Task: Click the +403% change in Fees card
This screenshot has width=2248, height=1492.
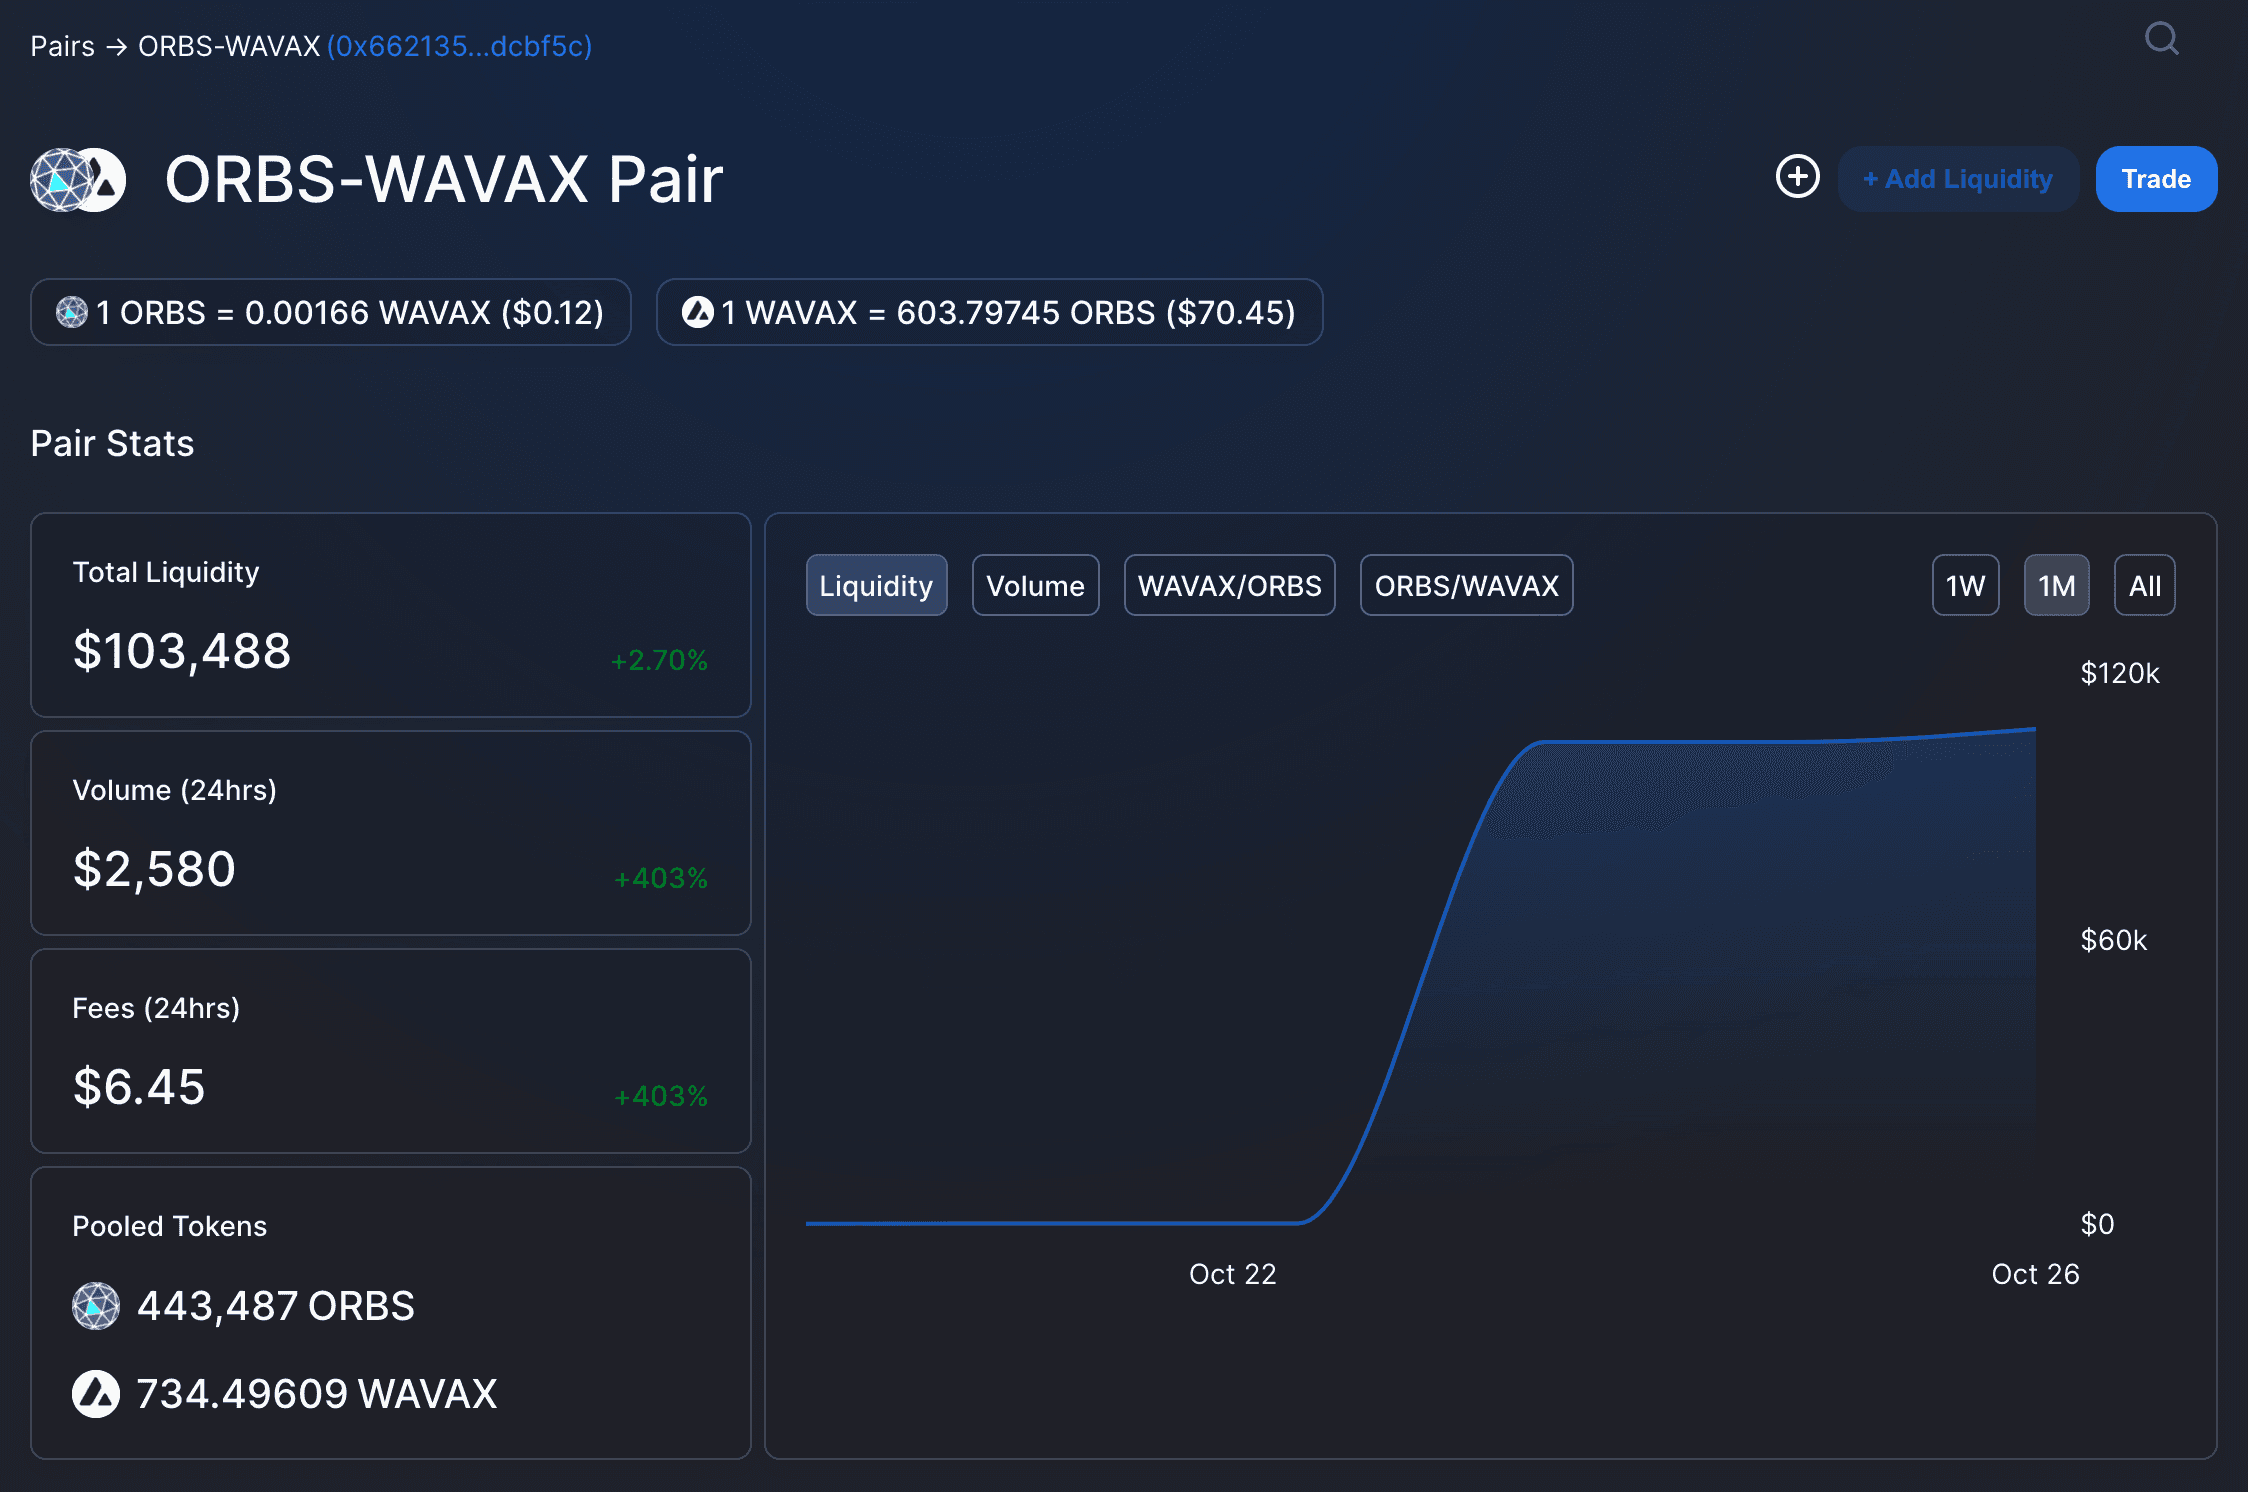Action: 661,1096
